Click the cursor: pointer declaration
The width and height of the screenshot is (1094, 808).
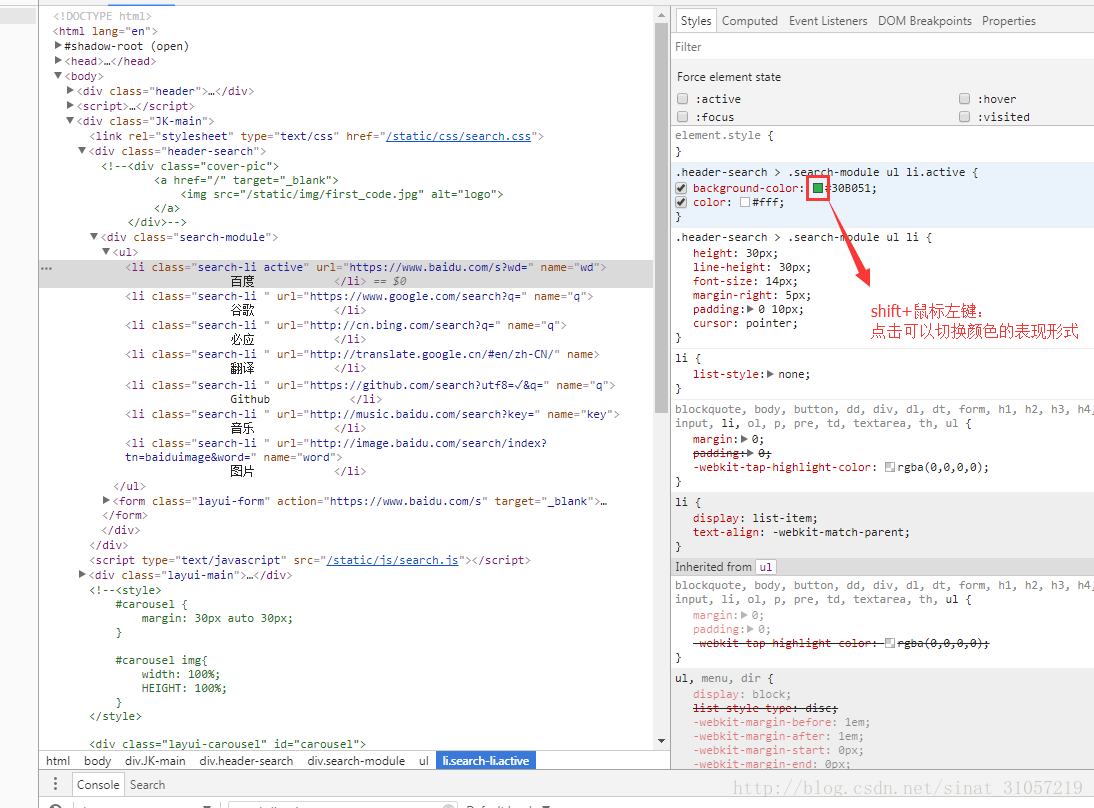coord(744,323)
